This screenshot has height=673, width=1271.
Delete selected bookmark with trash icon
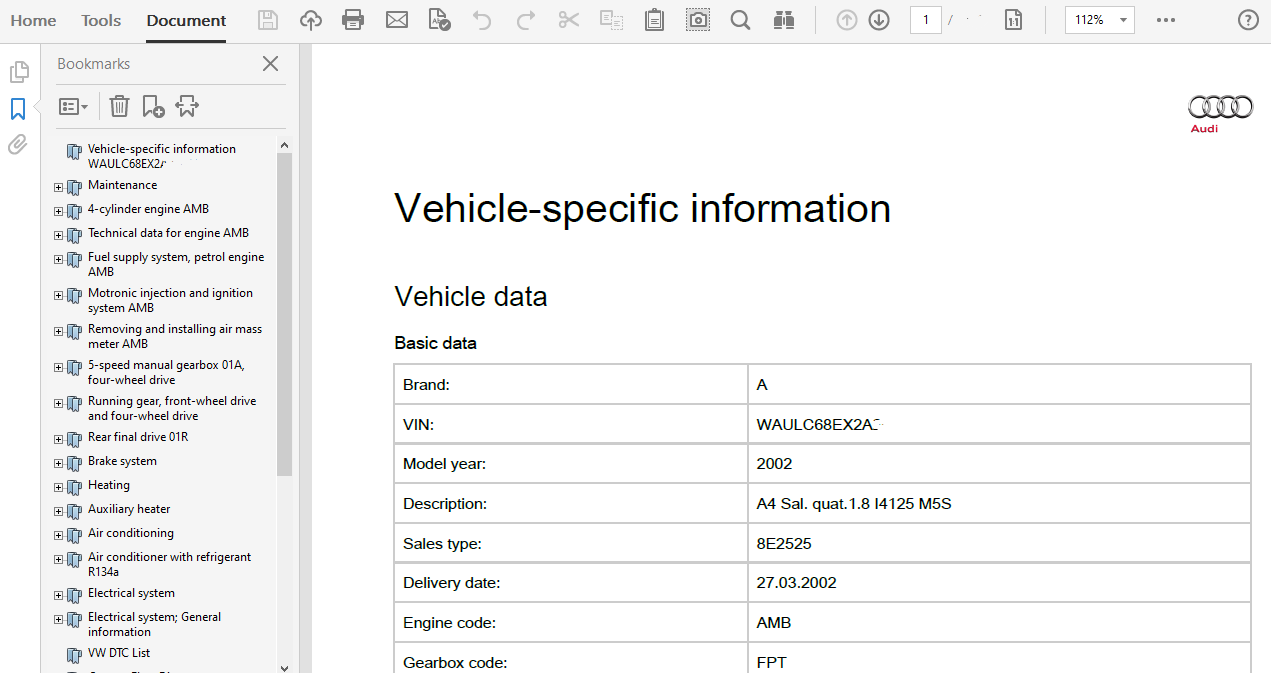pyautogui.click(x=119, y=106)
